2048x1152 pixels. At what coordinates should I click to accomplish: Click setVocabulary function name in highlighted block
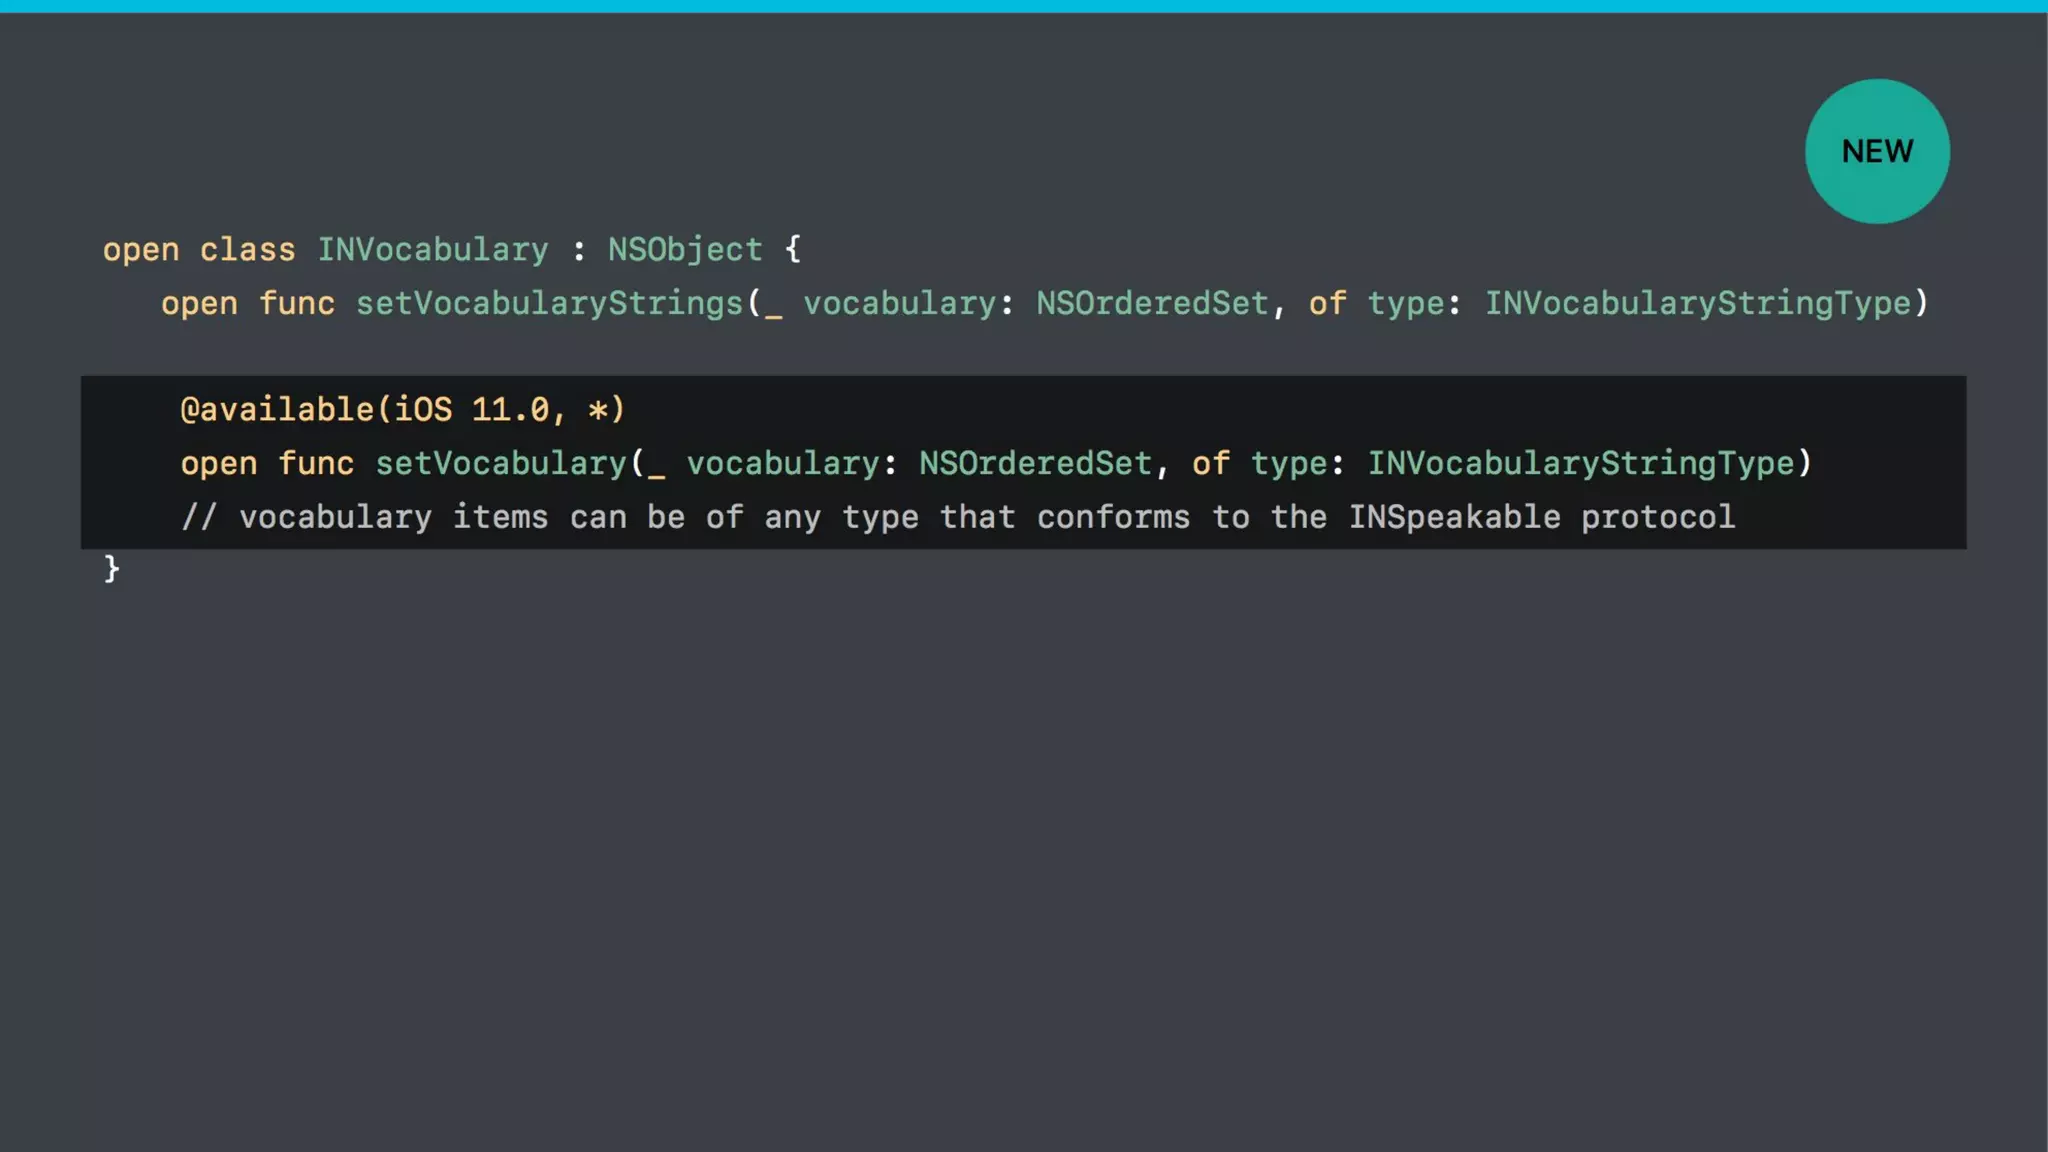(500, 463)
